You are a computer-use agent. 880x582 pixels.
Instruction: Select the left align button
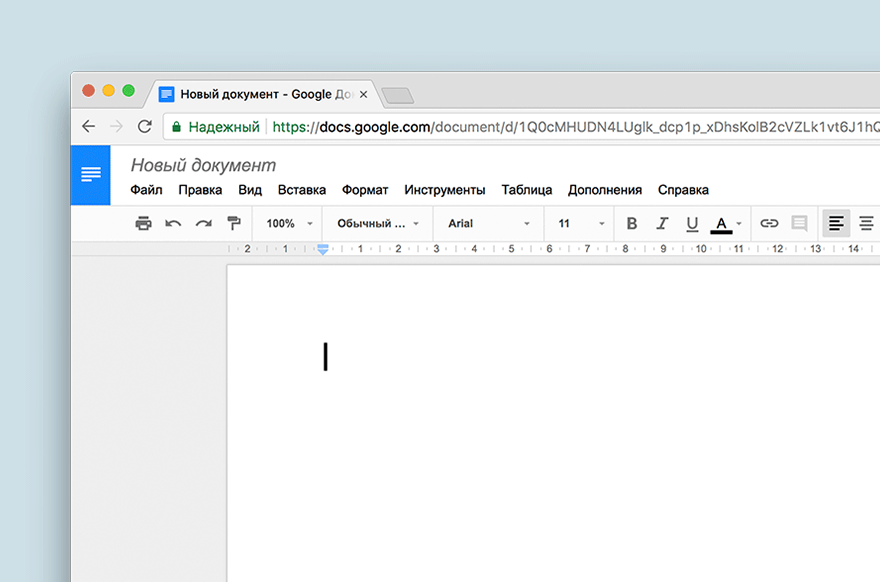836,223
